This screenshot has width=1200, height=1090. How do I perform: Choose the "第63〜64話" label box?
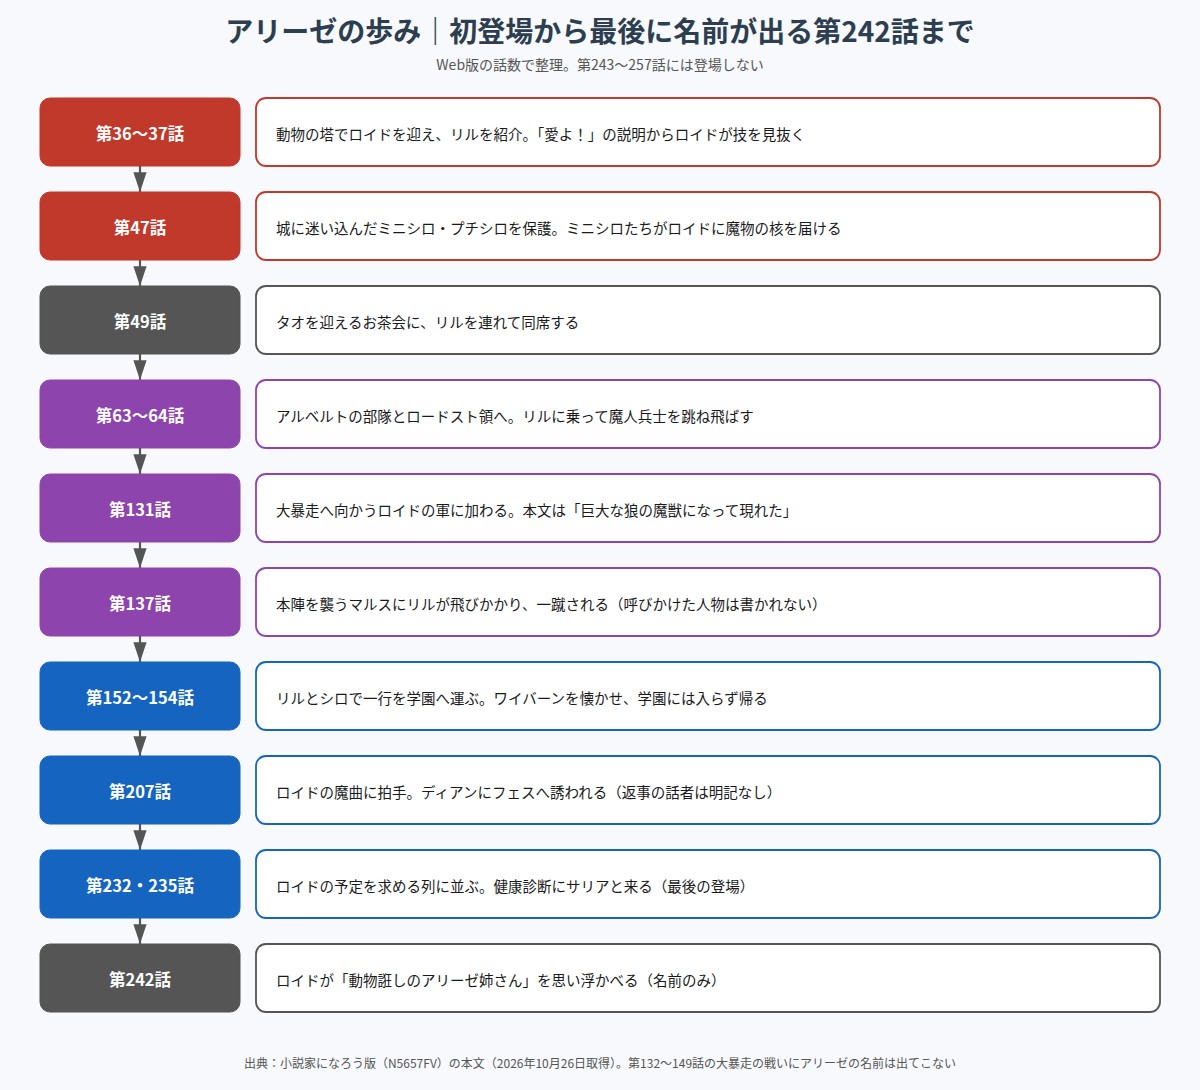pyautogui.click(x=140, y=414)
